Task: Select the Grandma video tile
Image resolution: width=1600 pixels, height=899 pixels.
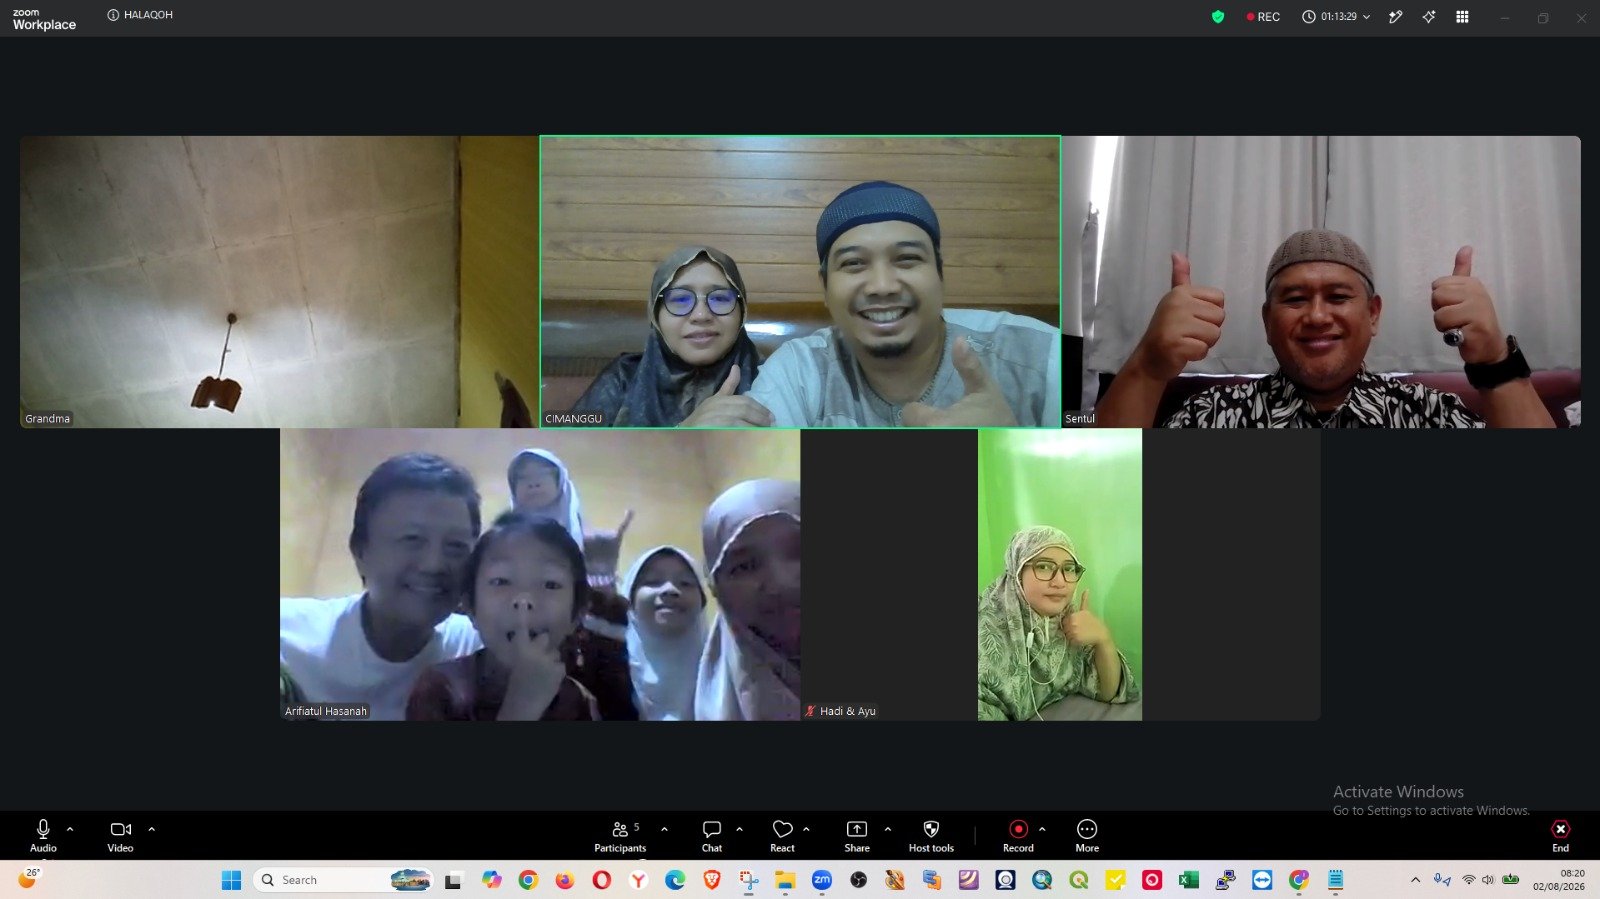Action: [279, 282]
